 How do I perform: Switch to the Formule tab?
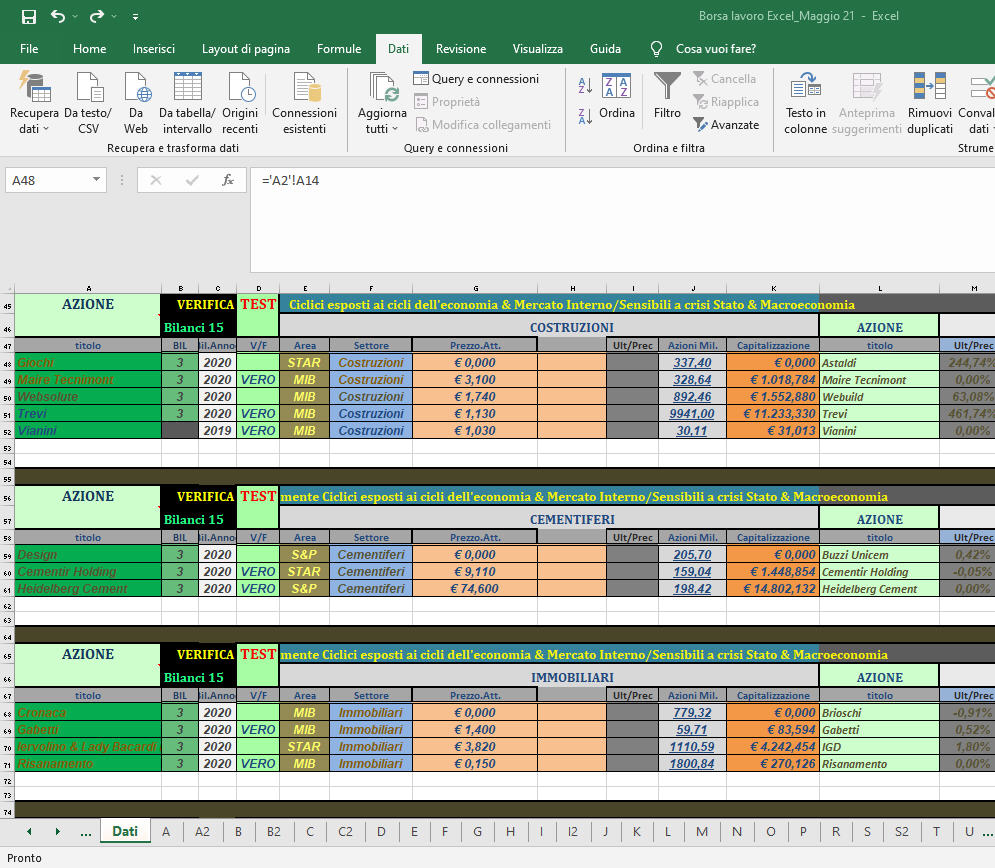339,49
